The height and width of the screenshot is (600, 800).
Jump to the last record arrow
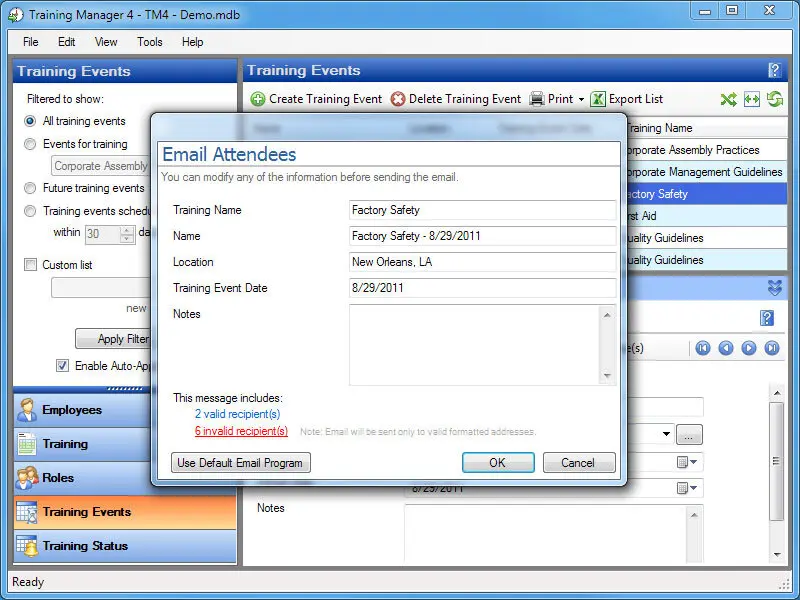(772, 348)
